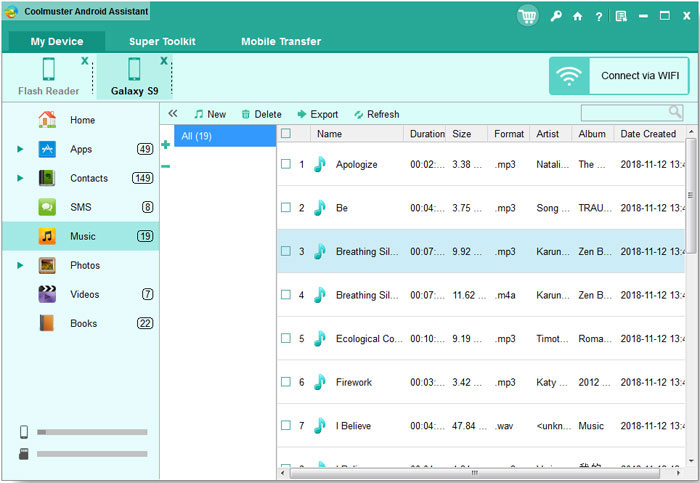Expand the Photos tree arrow
Image resolution: width=700 pixels, height=483 pixels.
coord(20,265)
